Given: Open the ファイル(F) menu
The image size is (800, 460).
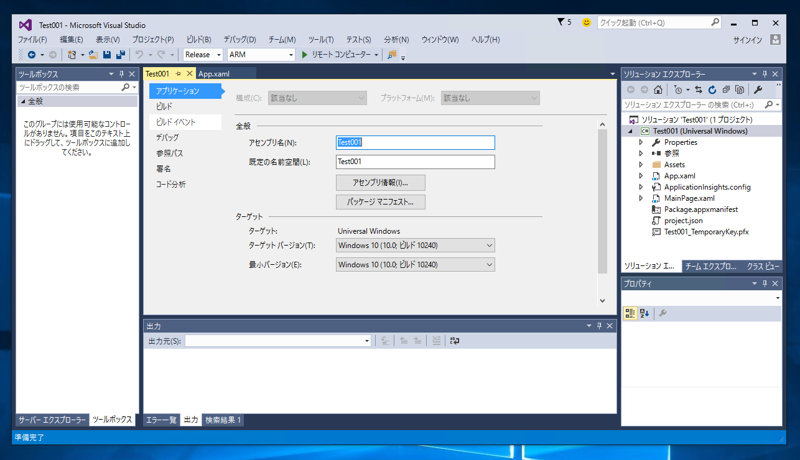Looking at the screenshot, I should (33, 39).
